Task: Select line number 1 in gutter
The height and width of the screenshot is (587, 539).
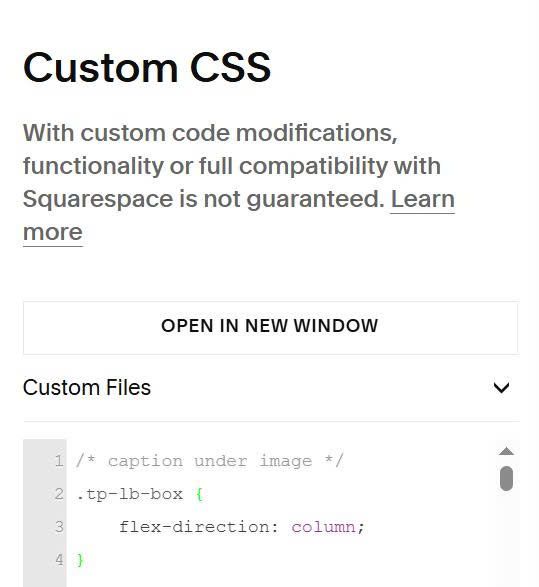Action: [59, 461]
